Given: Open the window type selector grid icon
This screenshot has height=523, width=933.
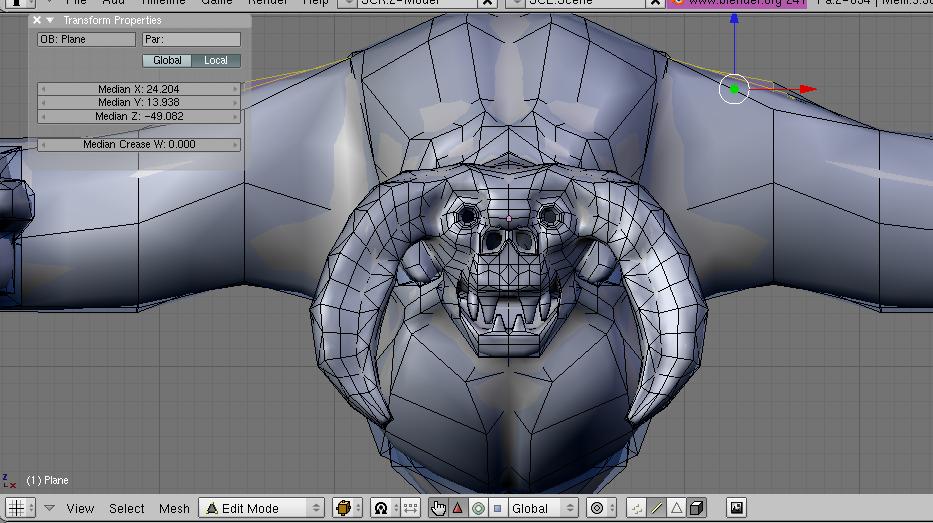Looking at the screenshot, I should click(x=15, y=508).
